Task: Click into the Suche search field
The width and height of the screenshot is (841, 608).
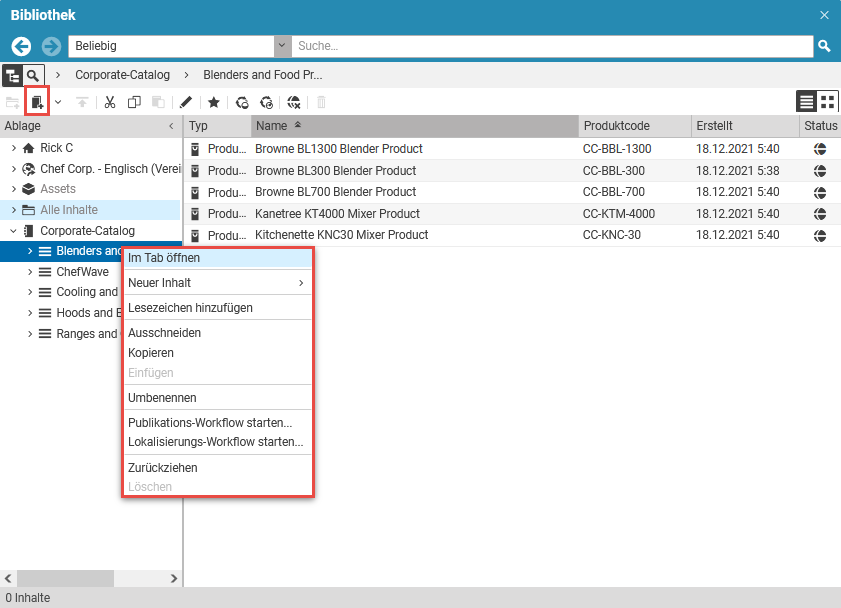Action: pyautogui.click(x=550, y=46)
